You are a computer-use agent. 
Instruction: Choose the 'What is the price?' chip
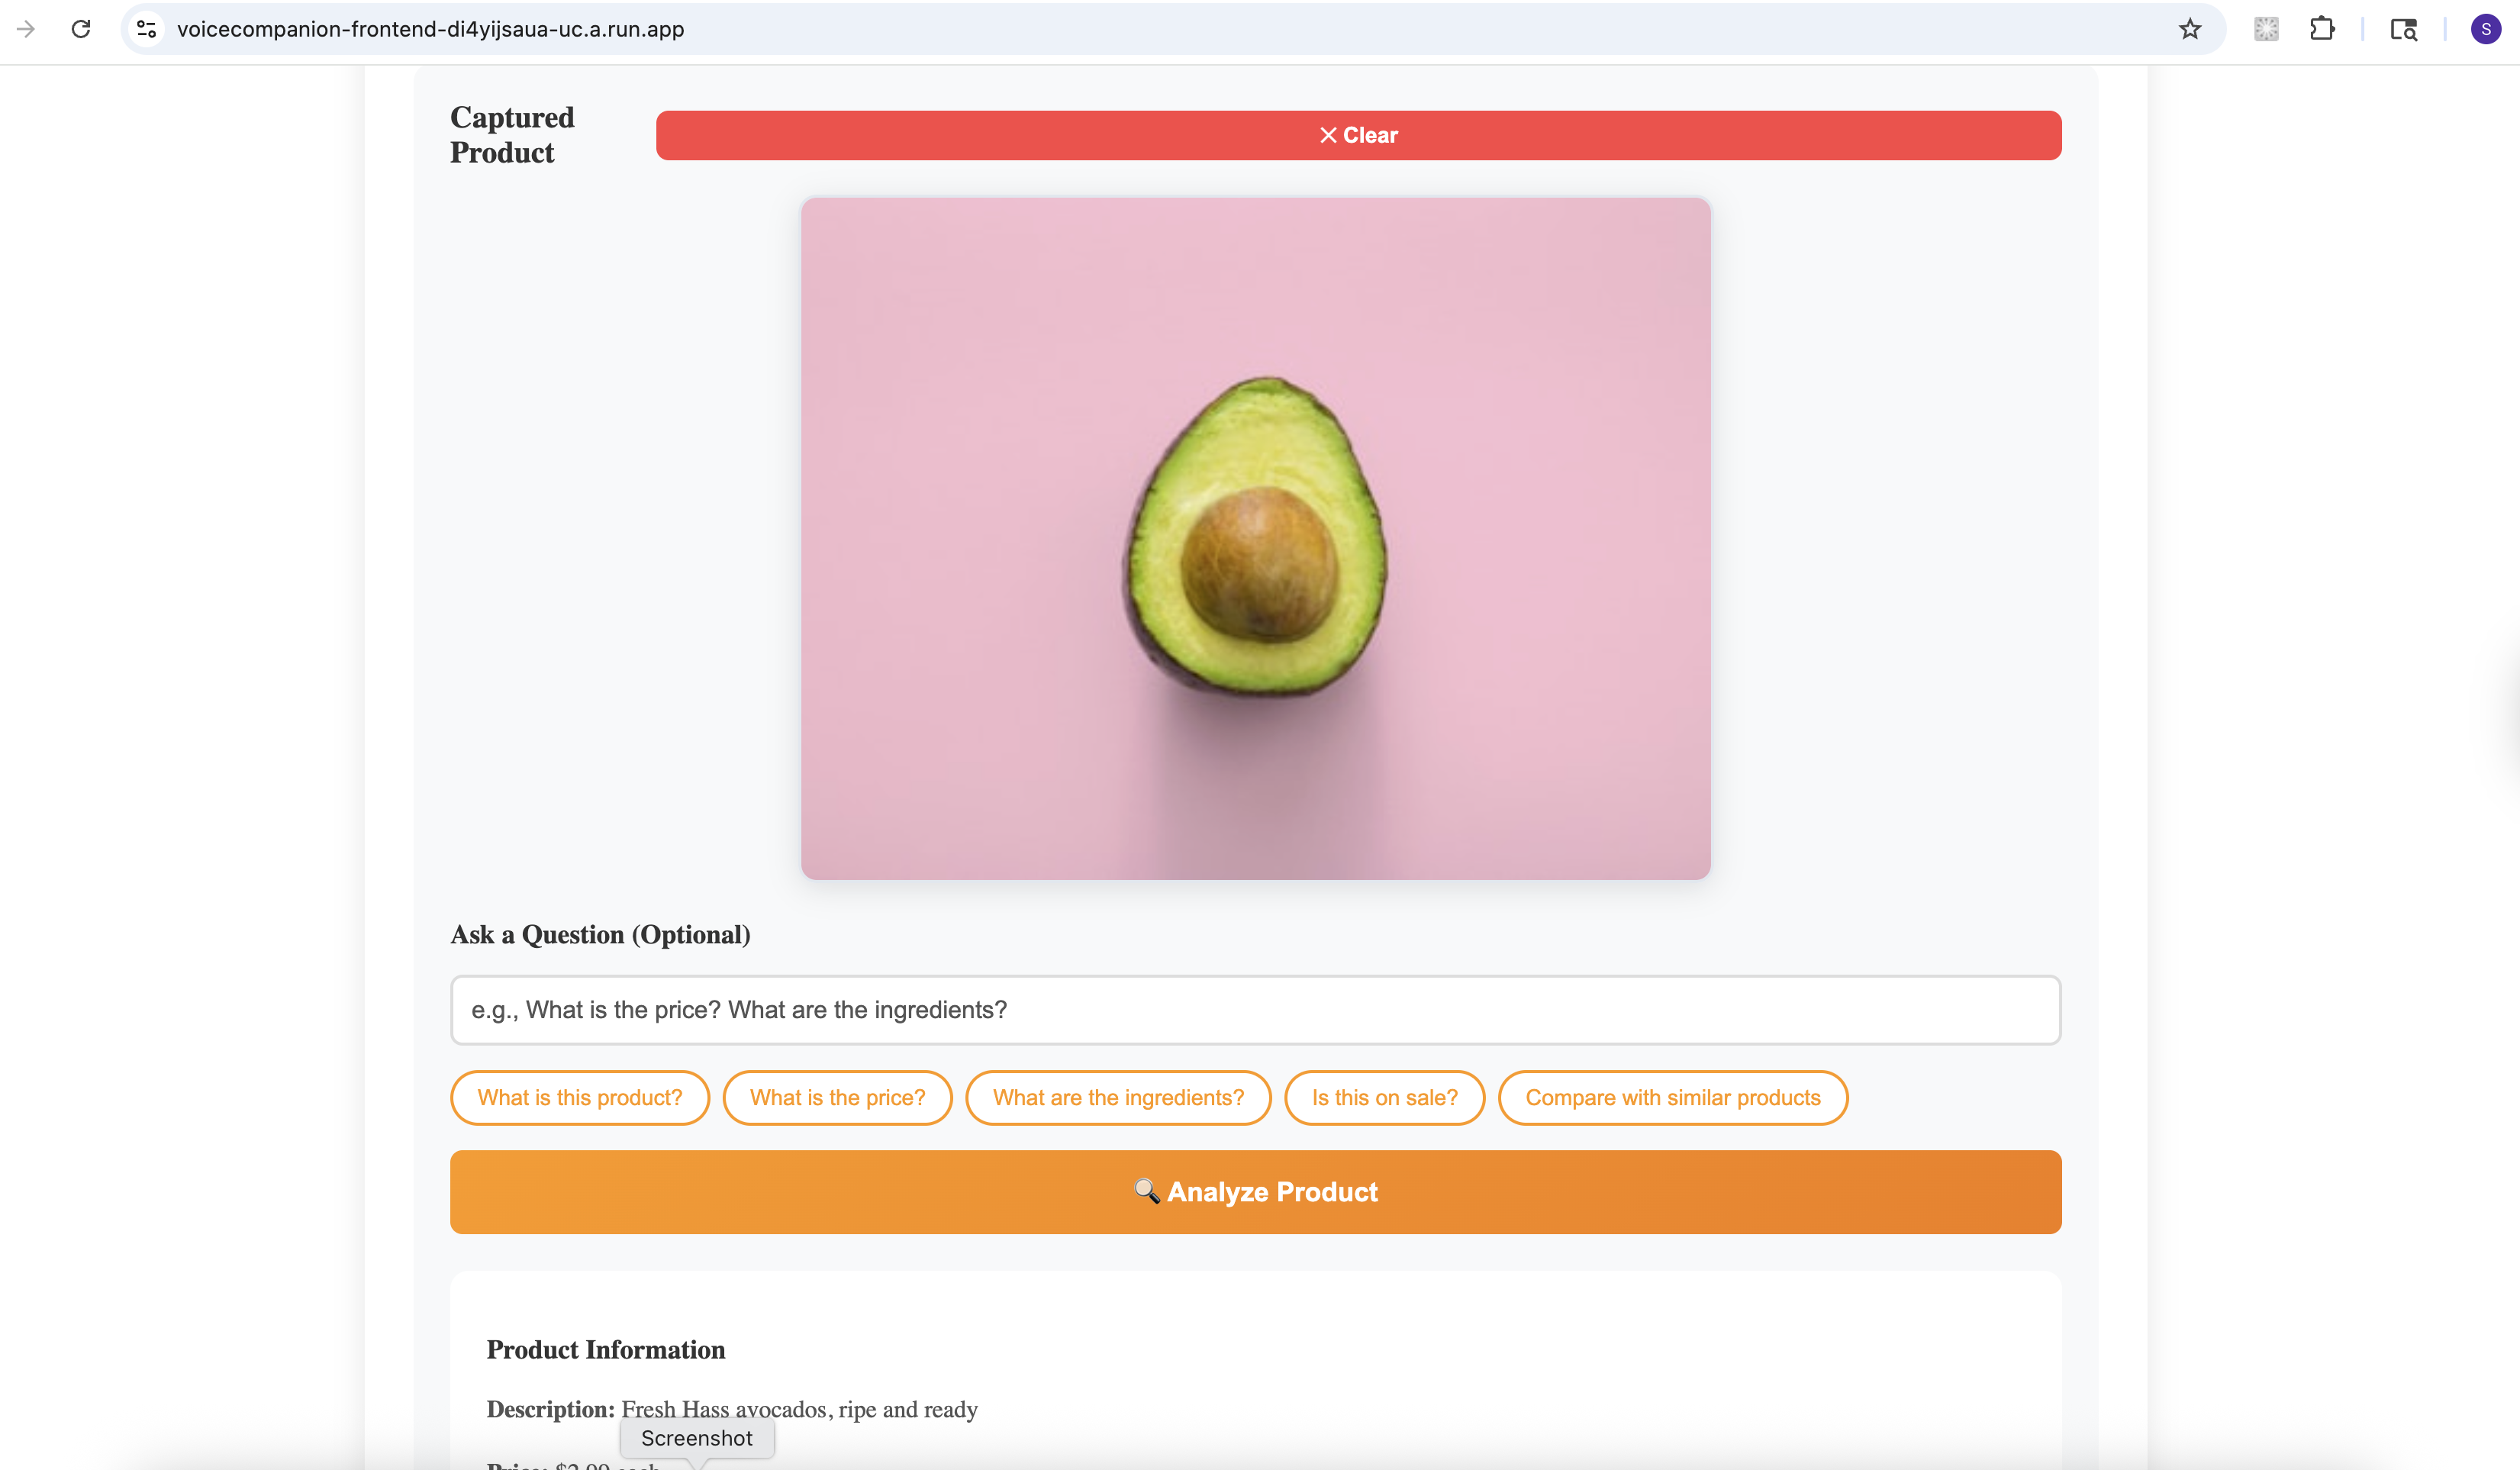(x=837, y=1097)
